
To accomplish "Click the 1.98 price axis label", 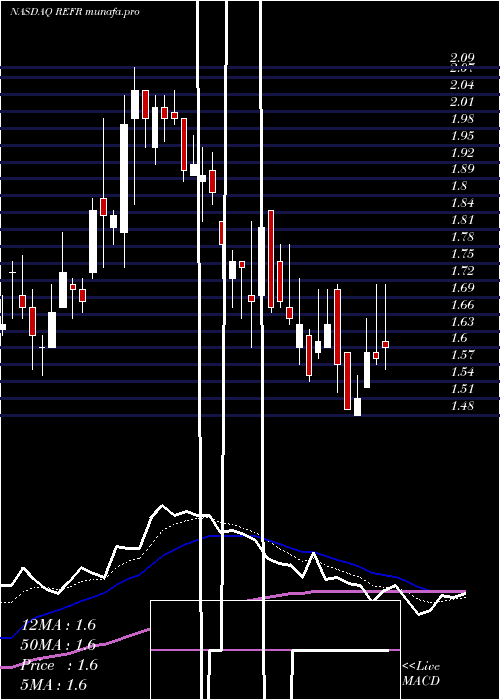I will pos(462,119).
